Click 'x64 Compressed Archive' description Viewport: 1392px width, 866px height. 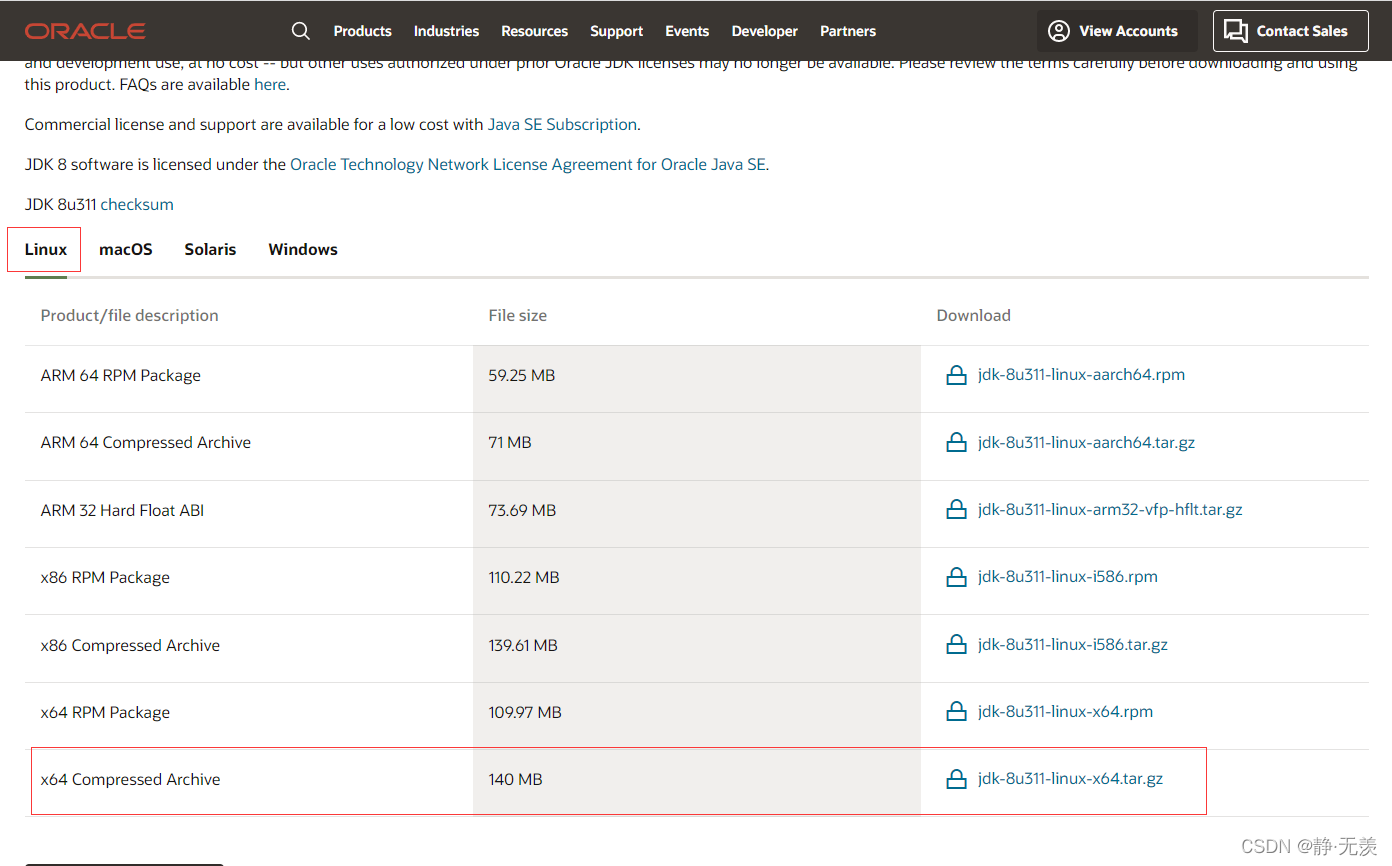click(130, 779)
